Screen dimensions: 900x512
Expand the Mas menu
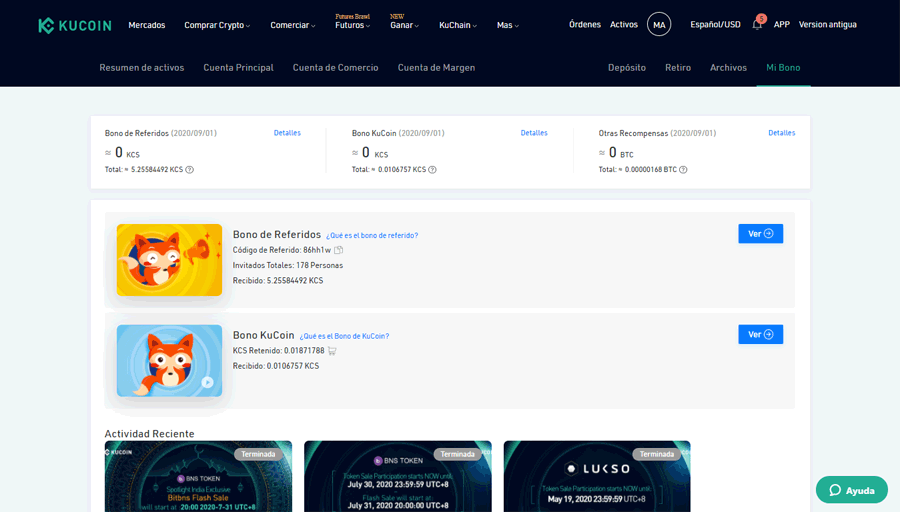pyautogui.click(x=508, y=25)
